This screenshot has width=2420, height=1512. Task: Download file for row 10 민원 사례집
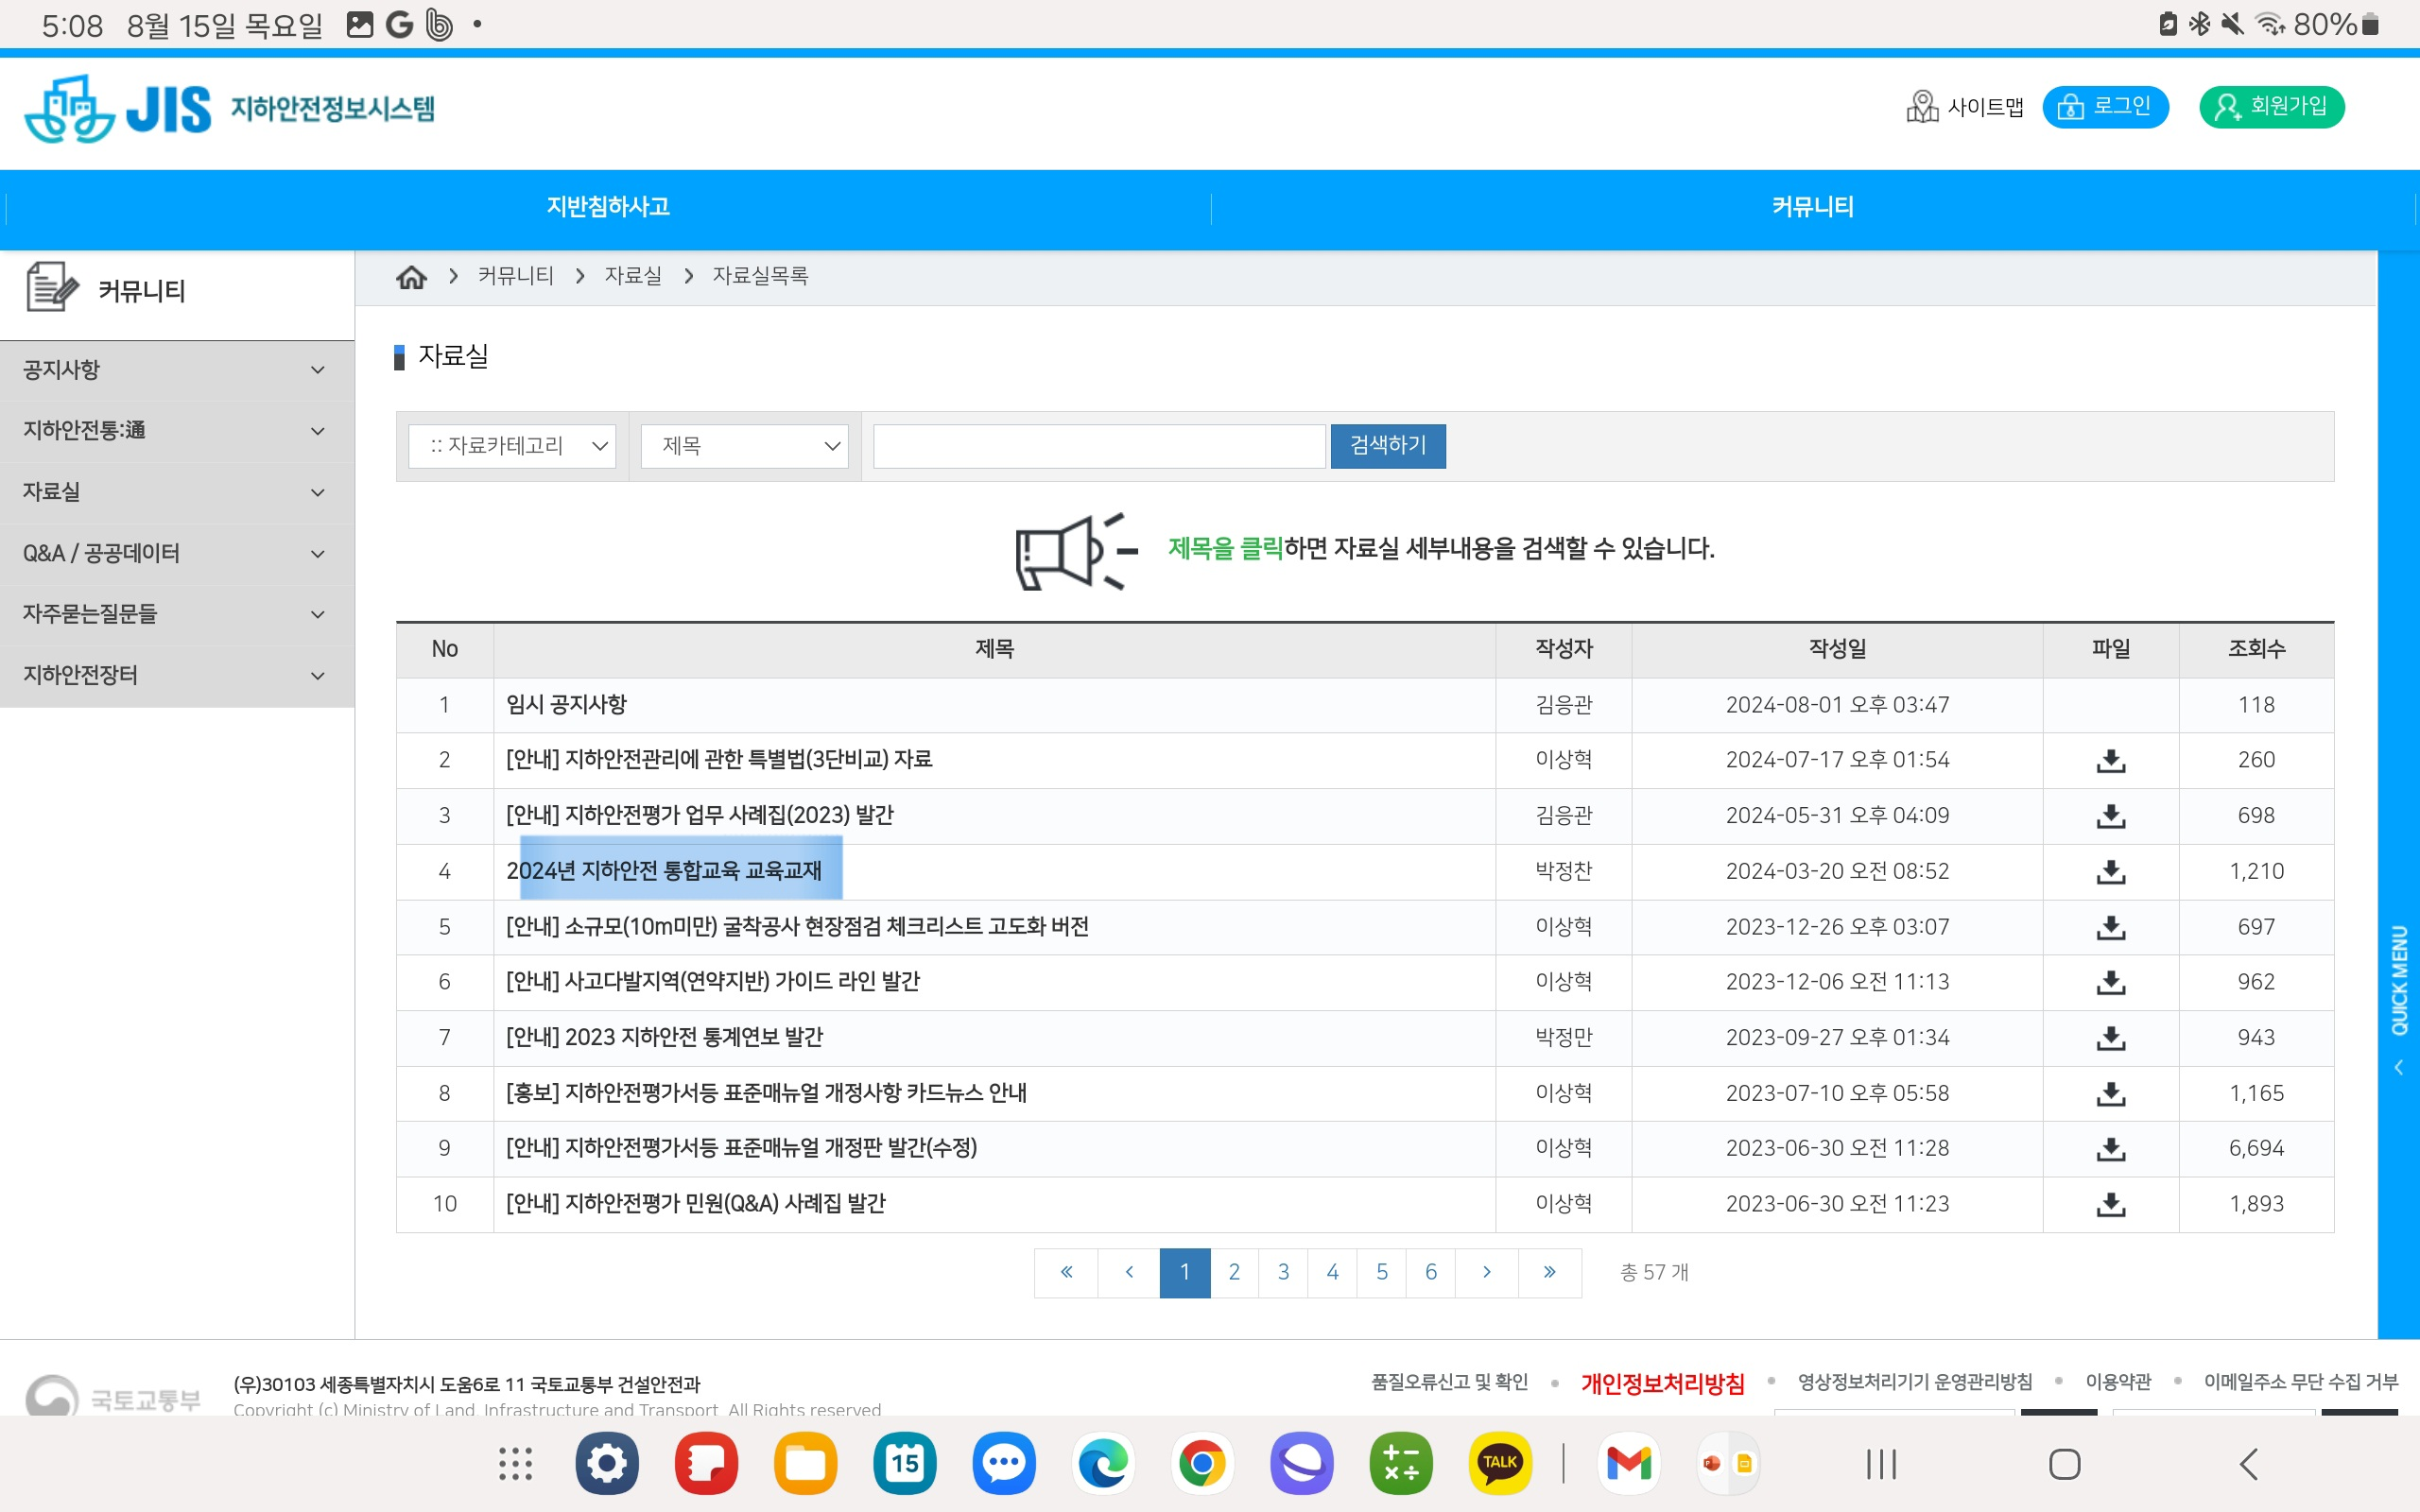coord(2110,1204)
